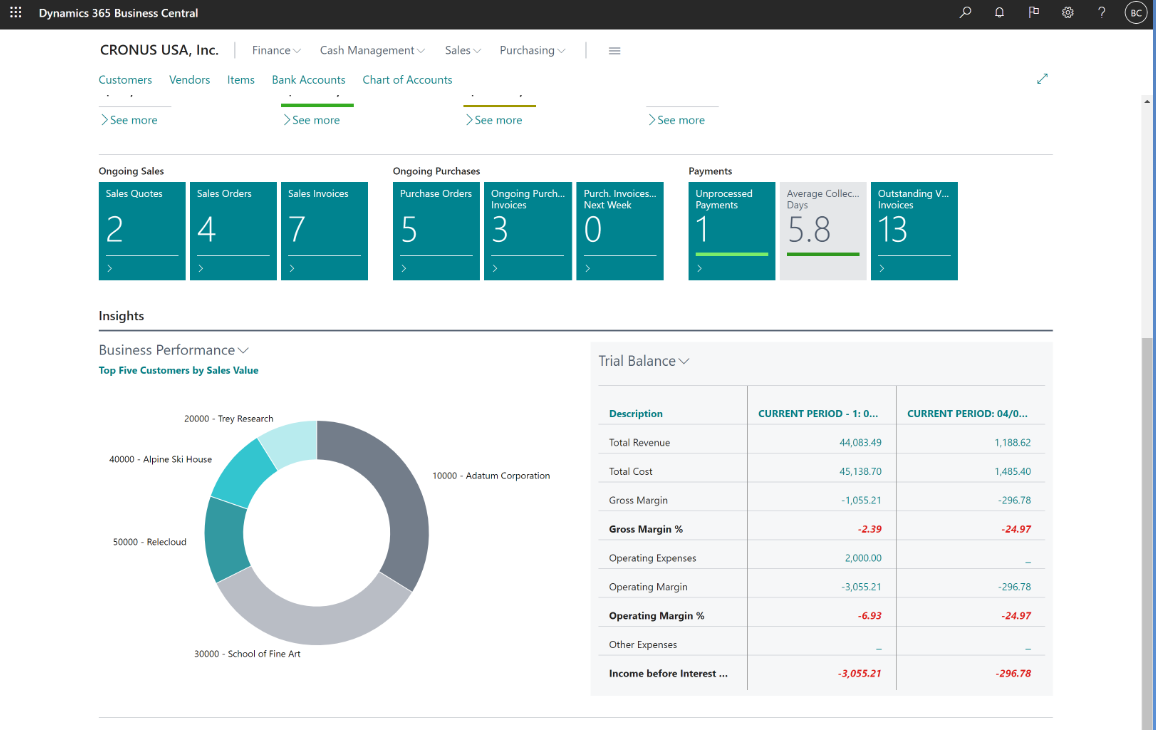Open Unprocessed Payments tile showing 1
Viewport: 1156px width, 730px height.
click(732, 231)
